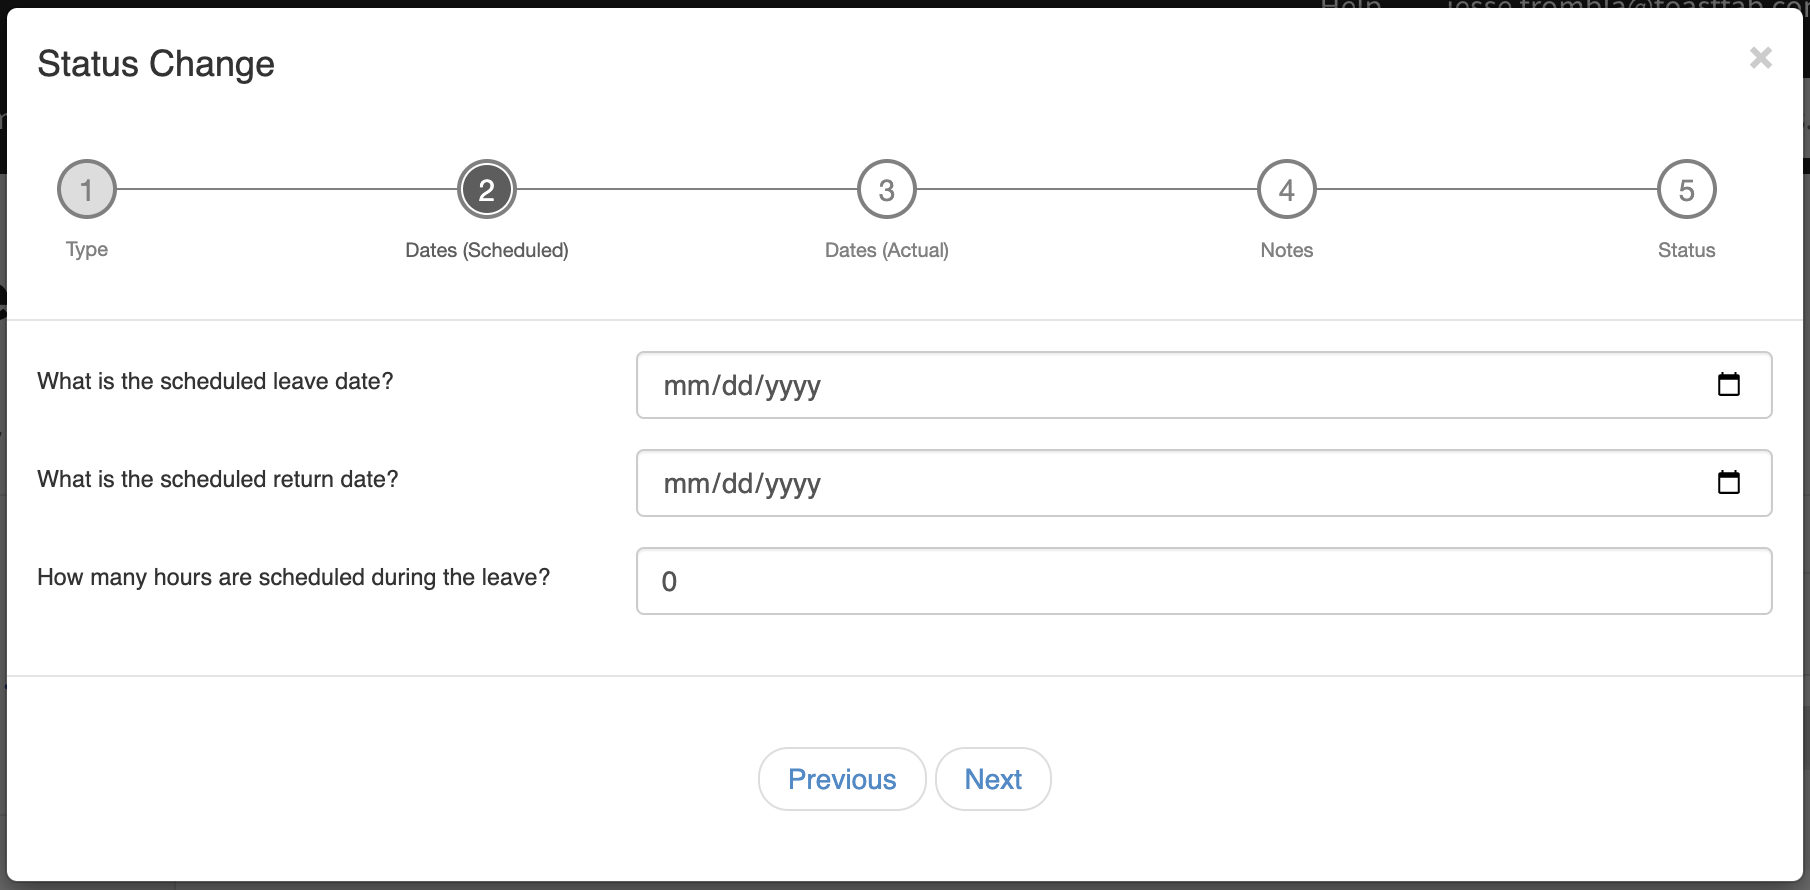
Task: Click the Dates (Scheduled) step label
Action: pyautogui.click(x=487, y=250)
